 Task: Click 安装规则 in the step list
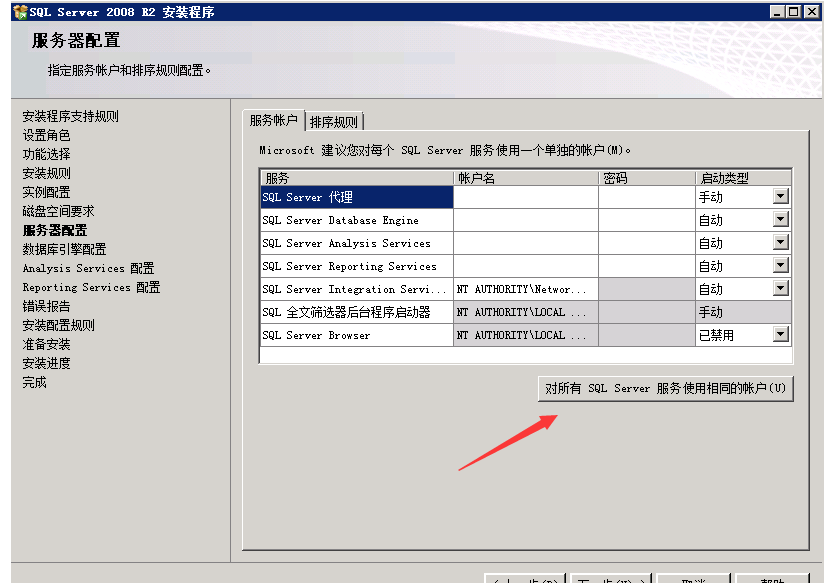[46, 173]
